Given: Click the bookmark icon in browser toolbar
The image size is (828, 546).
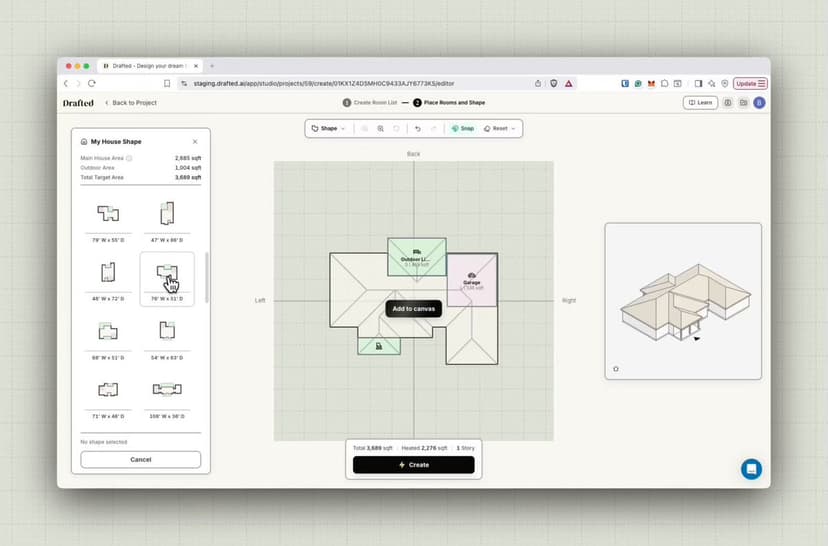Looking at the screenshot, I should point(167,83).
